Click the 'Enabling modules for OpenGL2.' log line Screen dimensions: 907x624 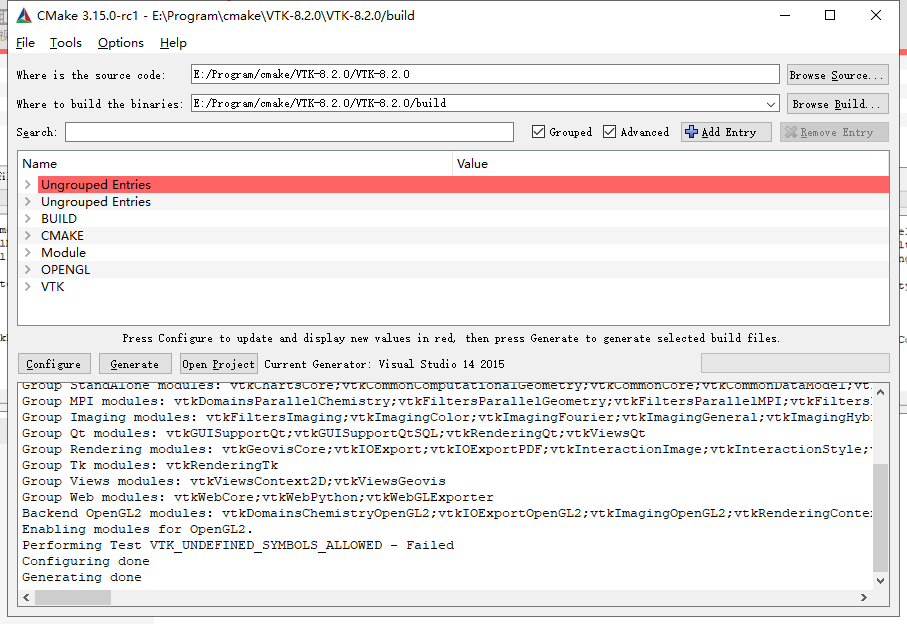(138, 529)
